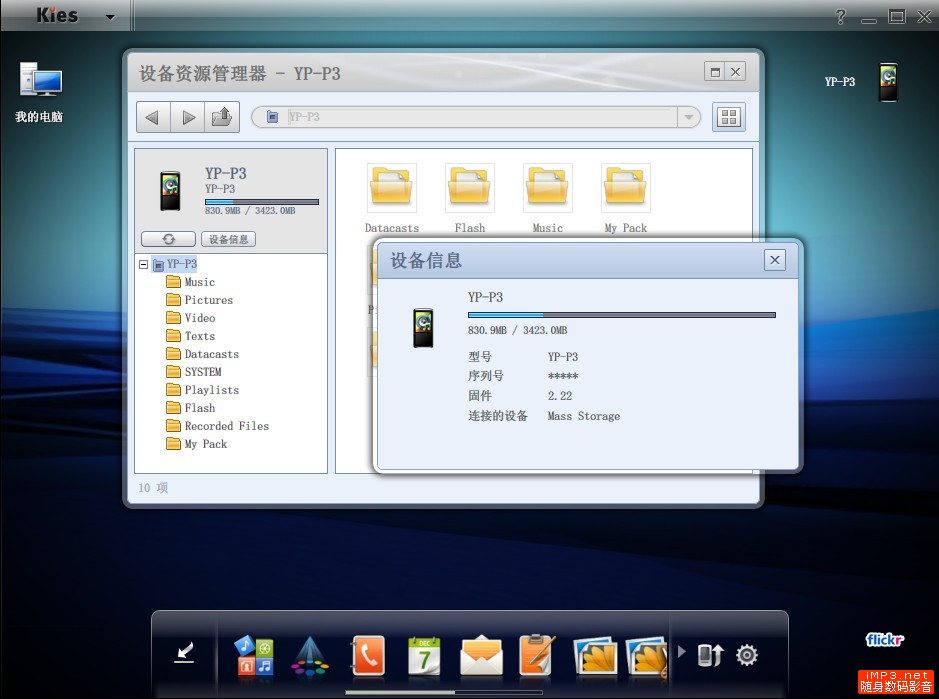Expand the dock overflow arrow
Viewport: 939px width, 699px height.
coord(682,654)
